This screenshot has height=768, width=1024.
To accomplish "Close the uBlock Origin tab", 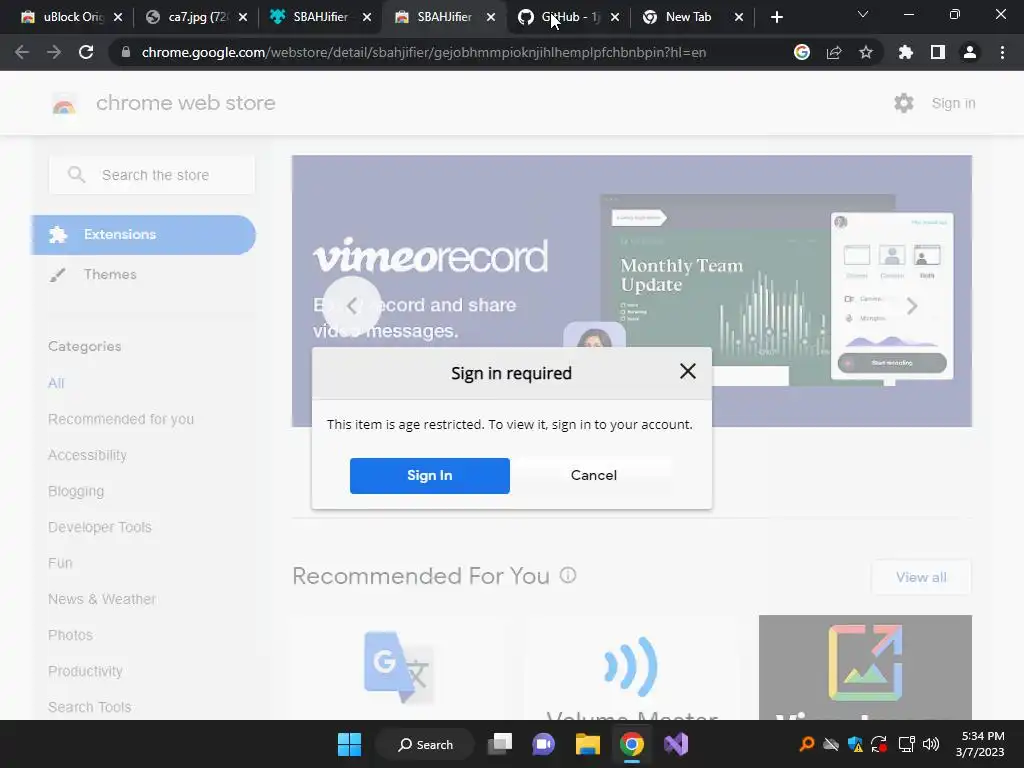I will click(118, 17).
